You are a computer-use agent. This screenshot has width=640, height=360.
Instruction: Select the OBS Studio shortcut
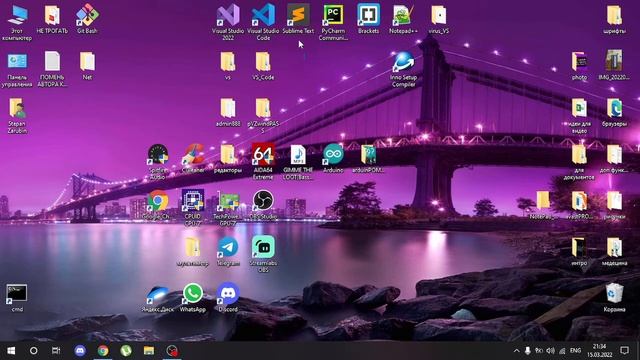click(263, 201)
